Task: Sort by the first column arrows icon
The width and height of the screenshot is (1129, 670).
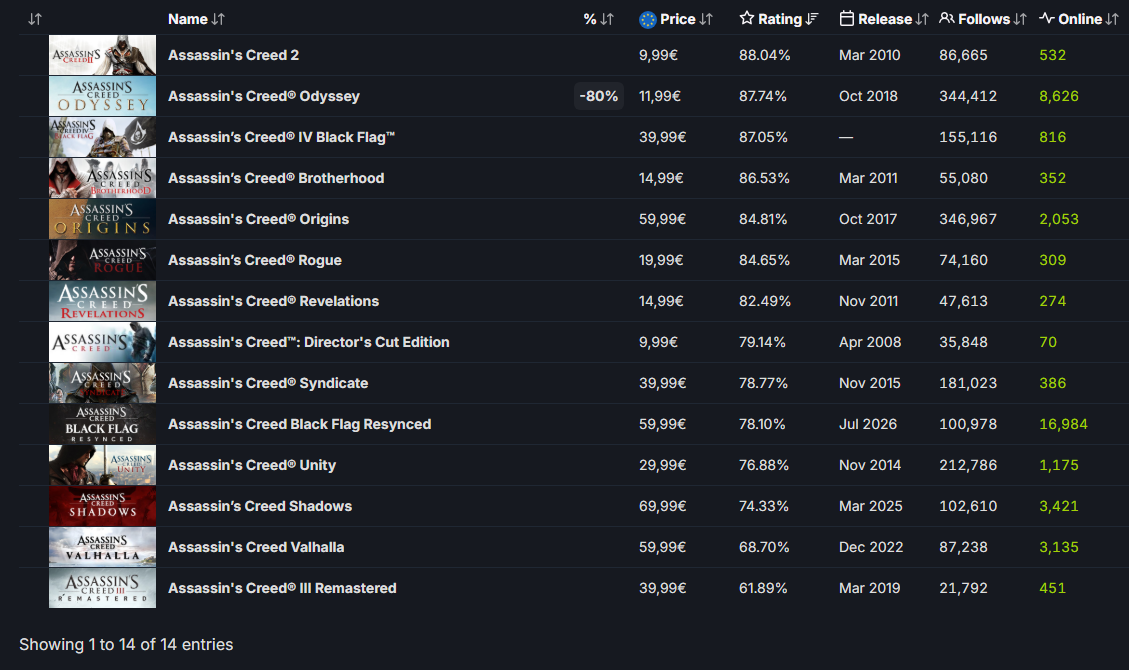Action: [35, 19]
